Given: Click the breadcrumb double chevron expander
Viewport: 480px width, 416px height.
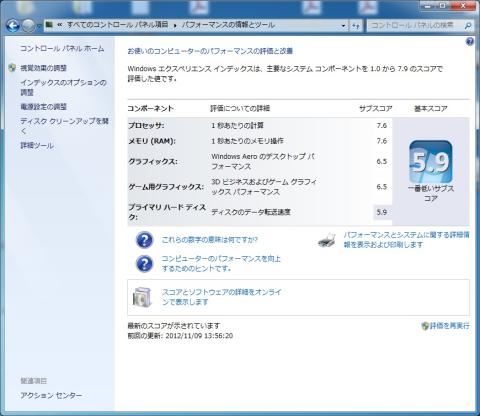Looking at the screenshot, I should coord(60,25).
